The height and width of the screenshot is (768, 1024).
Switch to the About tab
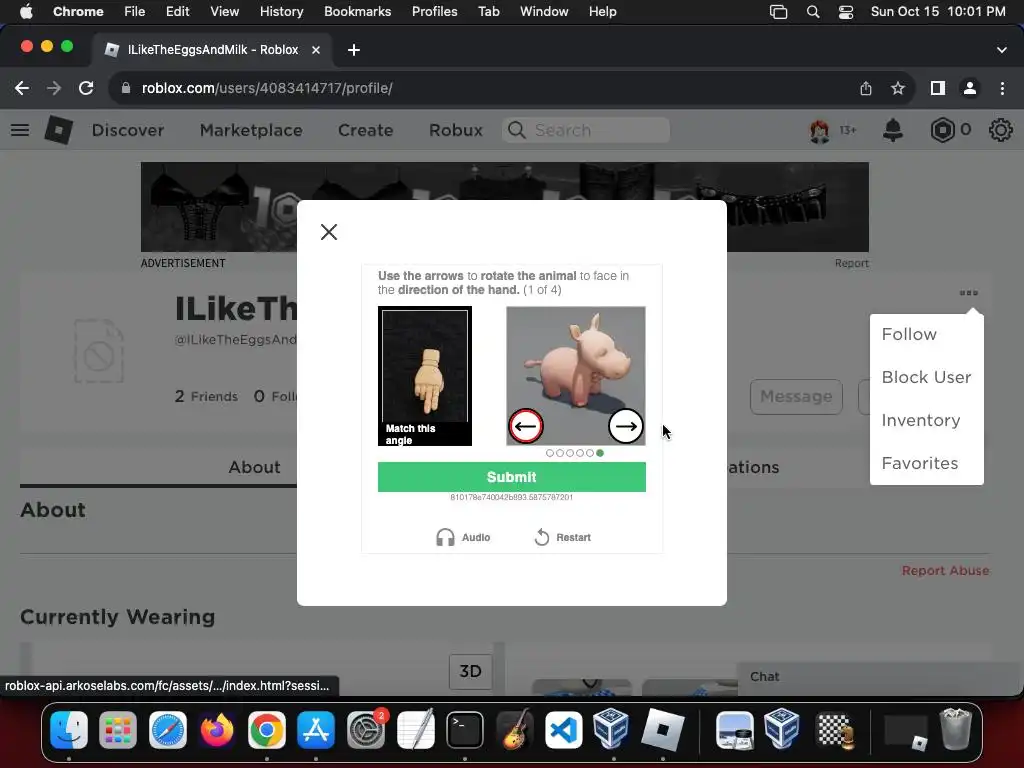254,467
